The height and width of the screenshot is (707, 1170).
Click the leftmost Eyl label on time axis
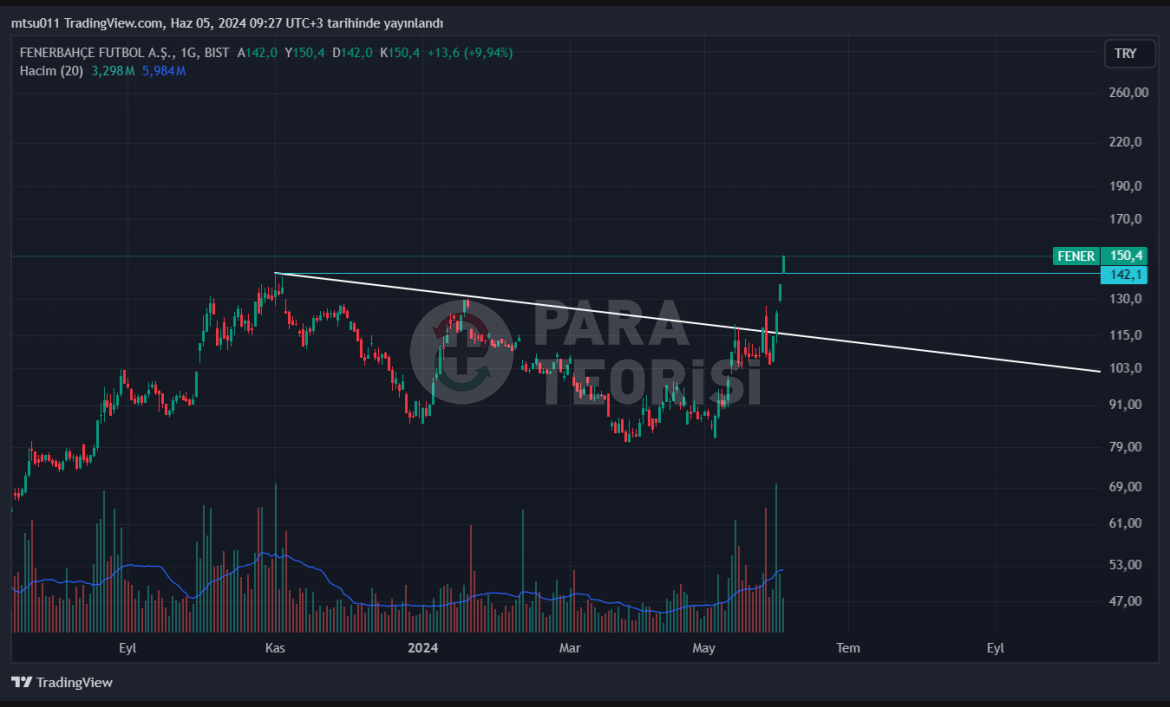click(128, 648)
